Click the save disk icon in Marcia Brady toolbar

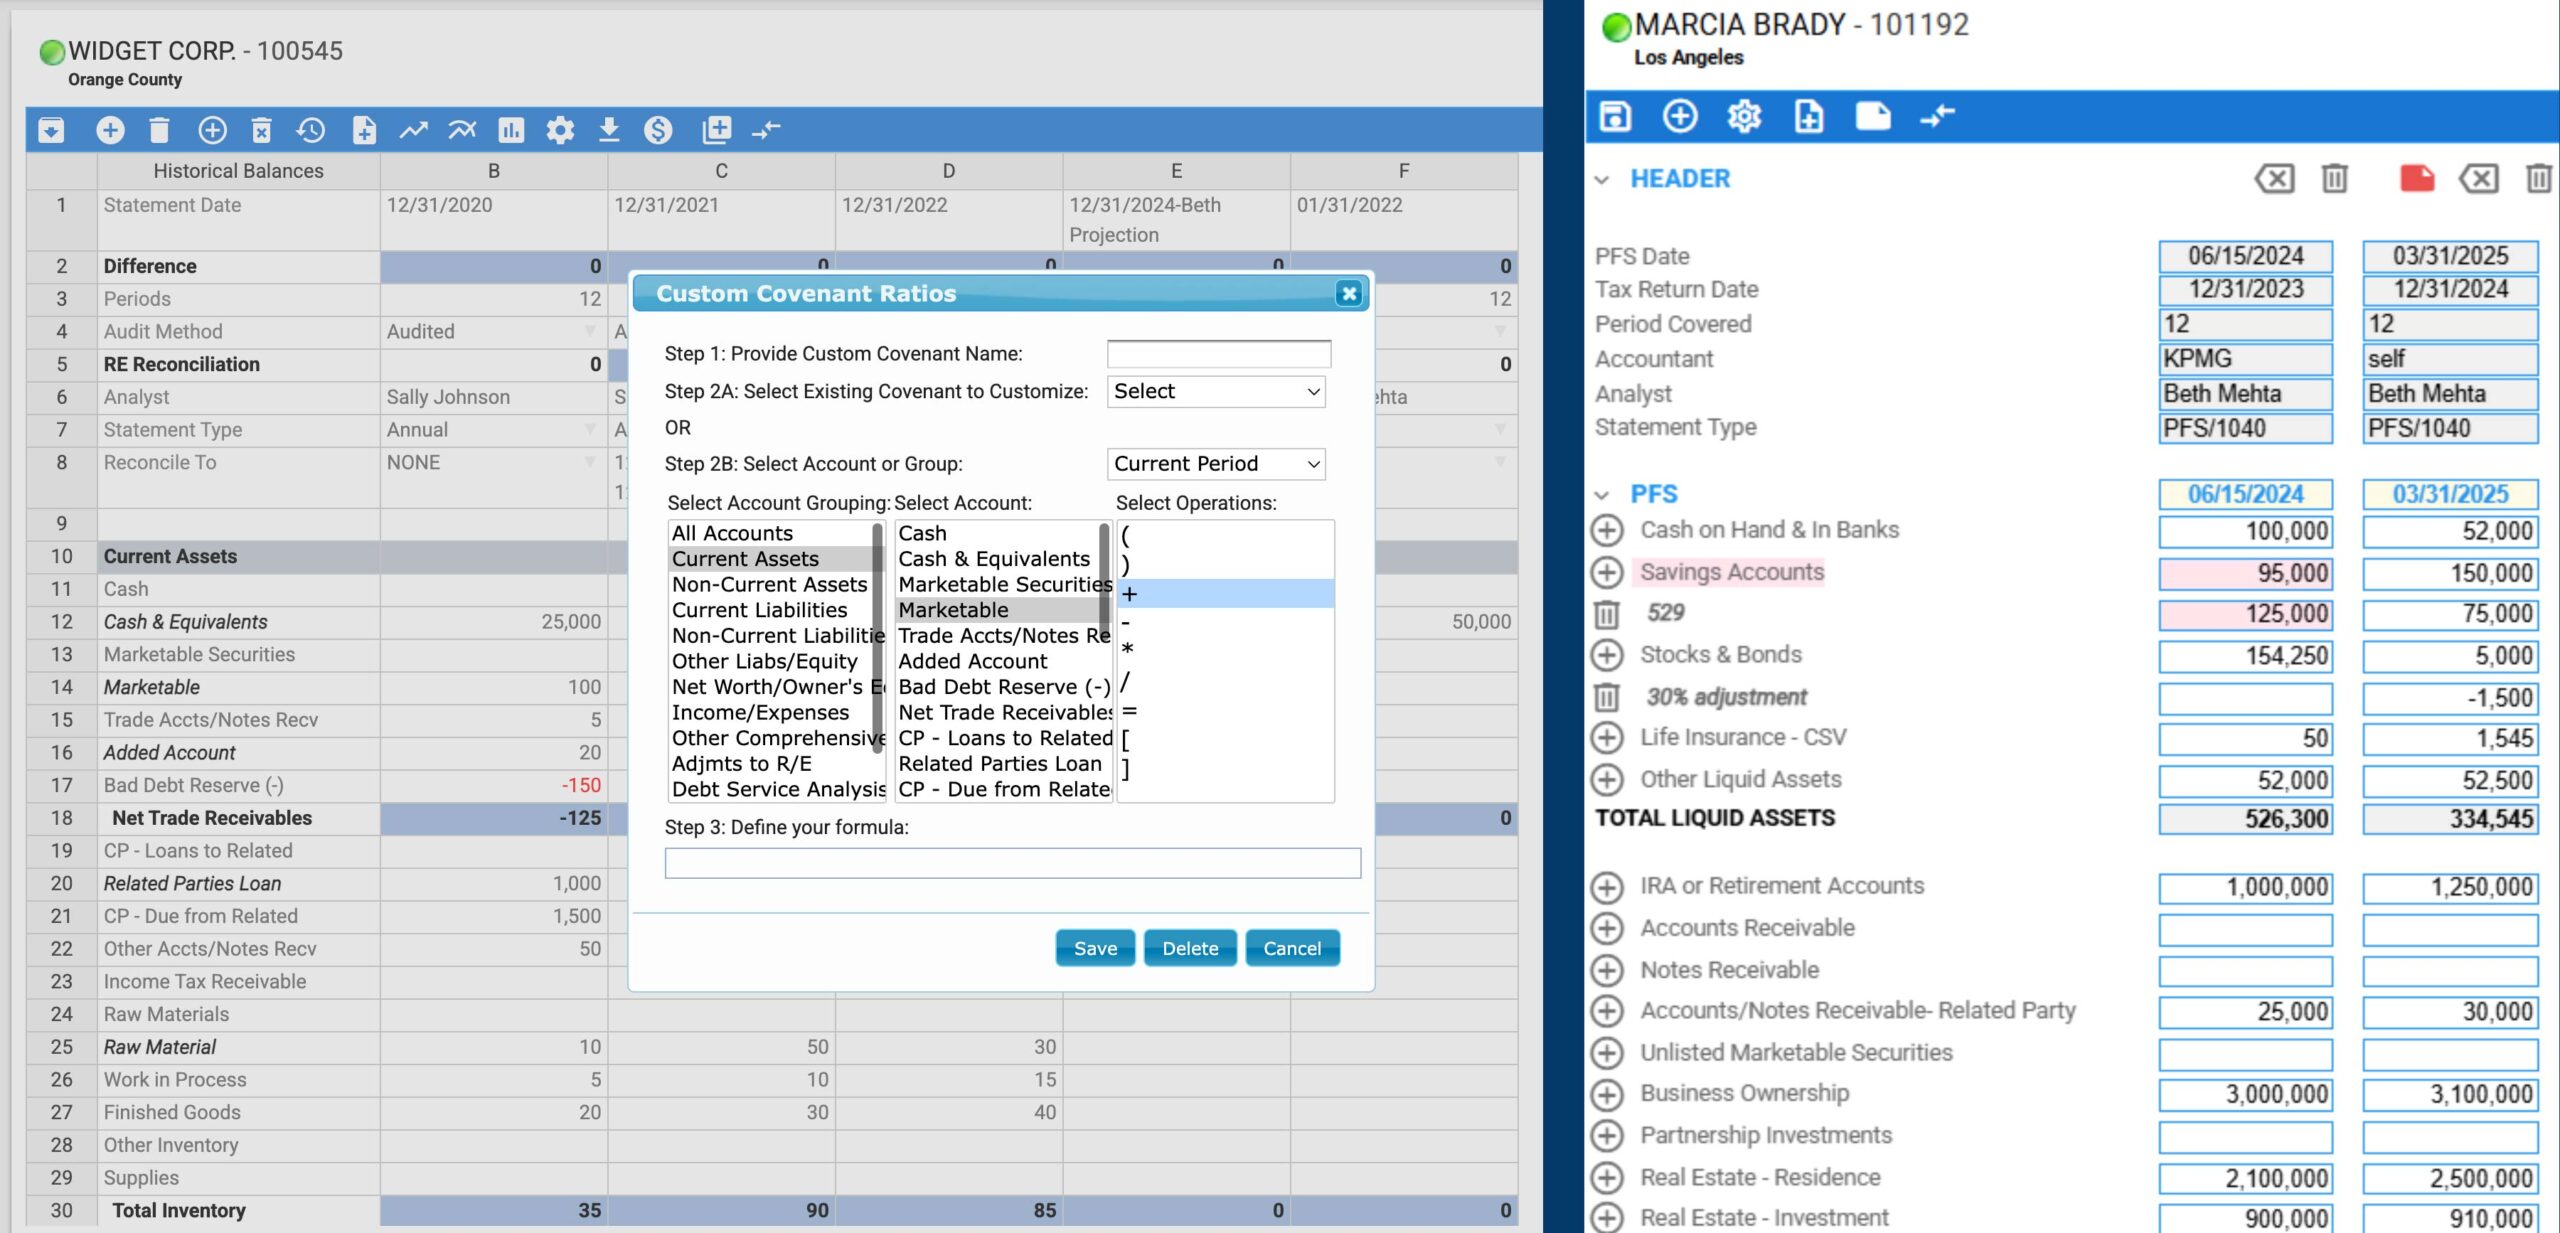(1615, 116)
